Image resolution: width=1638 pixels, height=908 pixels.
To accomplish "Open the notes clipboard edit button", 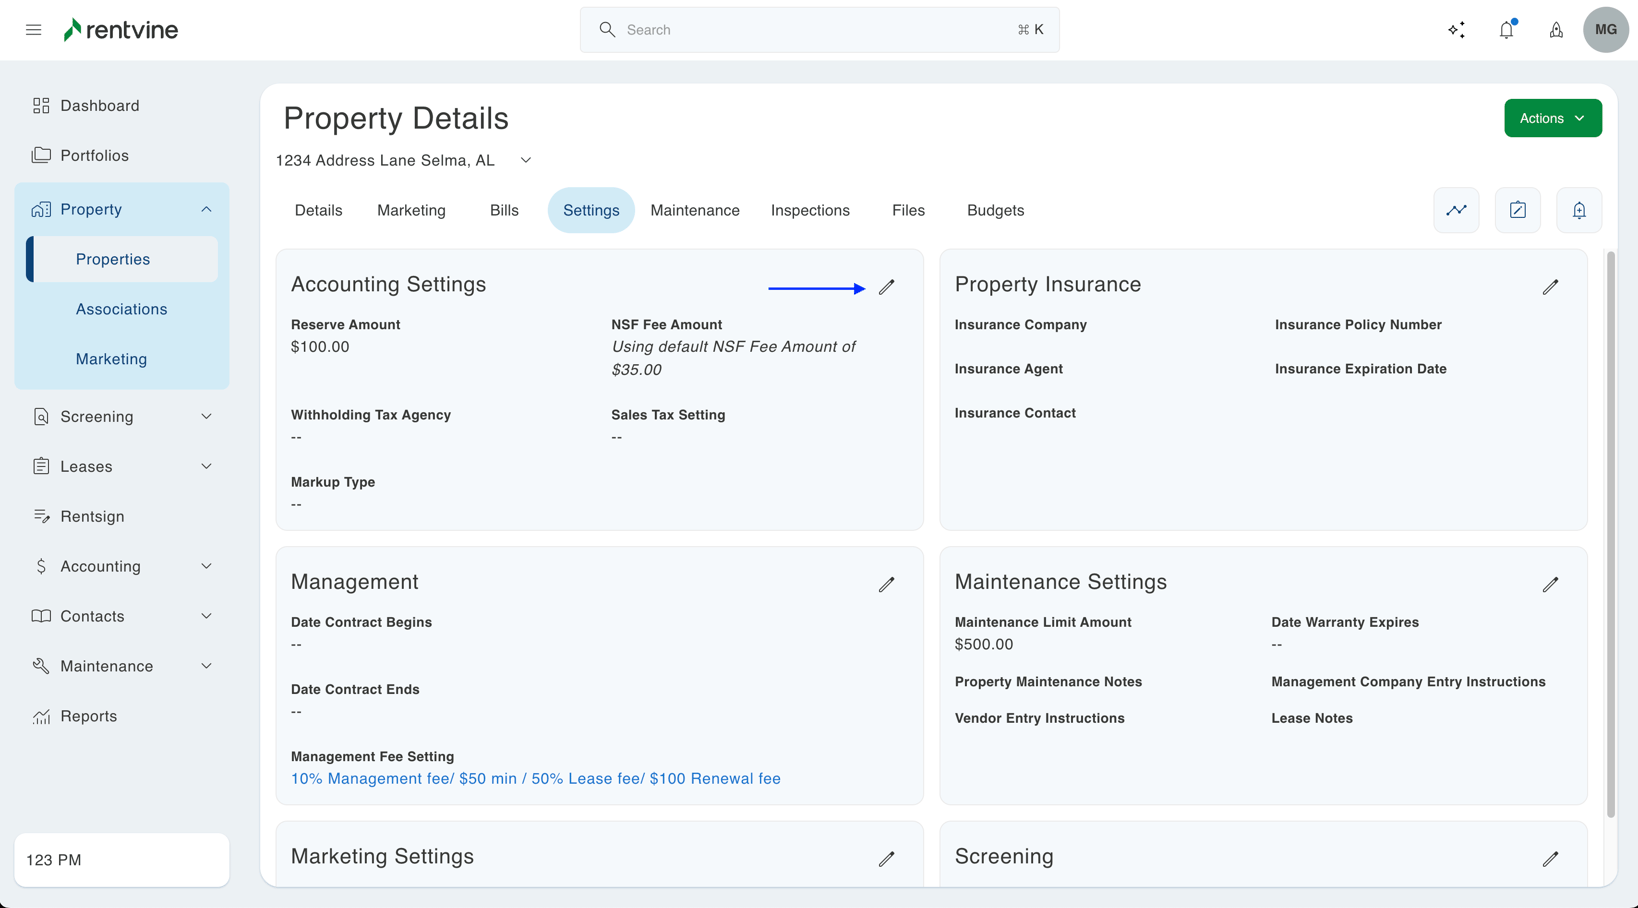I will (1518, 210).
